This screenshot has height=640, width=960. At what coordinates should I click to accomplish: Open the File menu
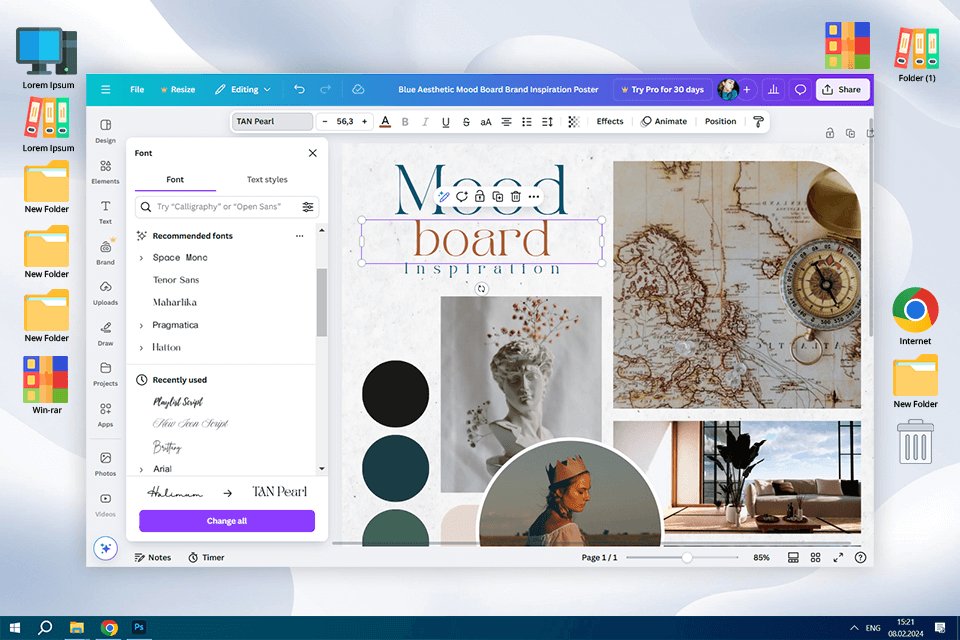pos(137,89)
